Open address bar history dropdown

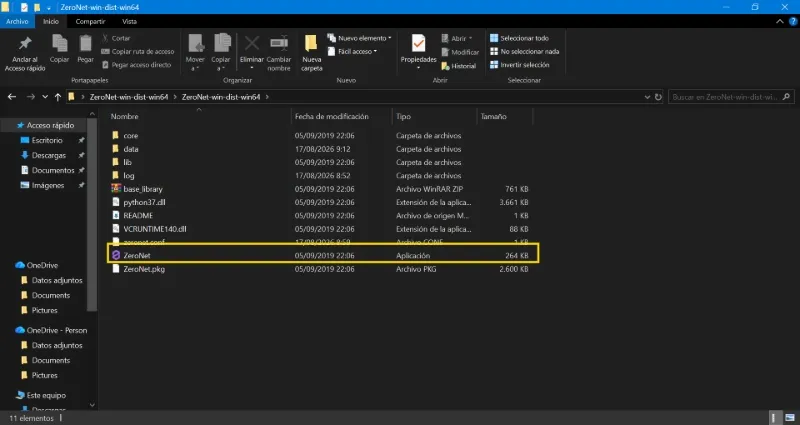pos(647,97)
